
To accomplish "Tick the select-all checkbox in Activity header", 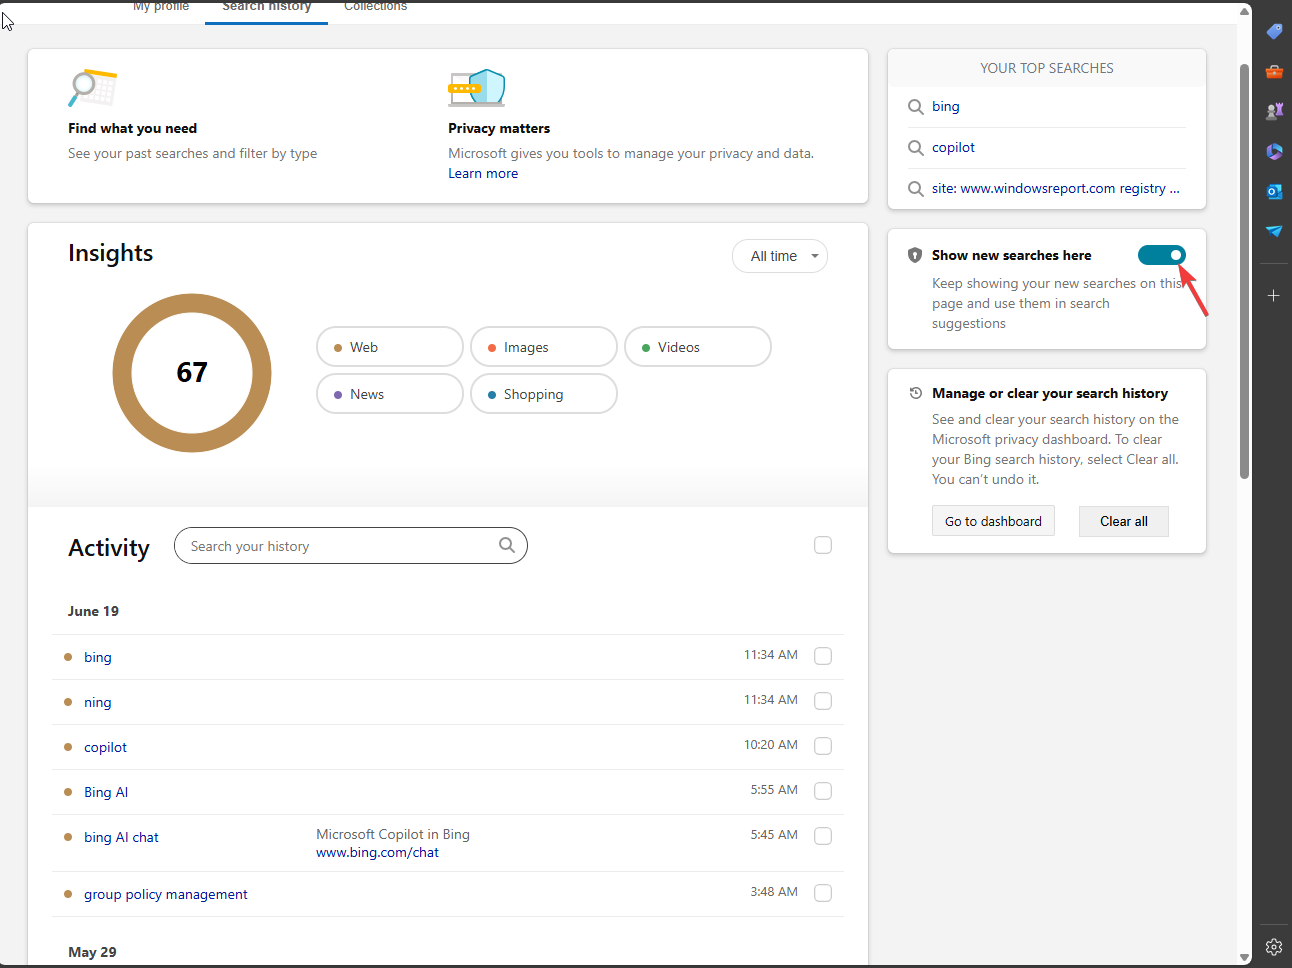I will 823,545.
